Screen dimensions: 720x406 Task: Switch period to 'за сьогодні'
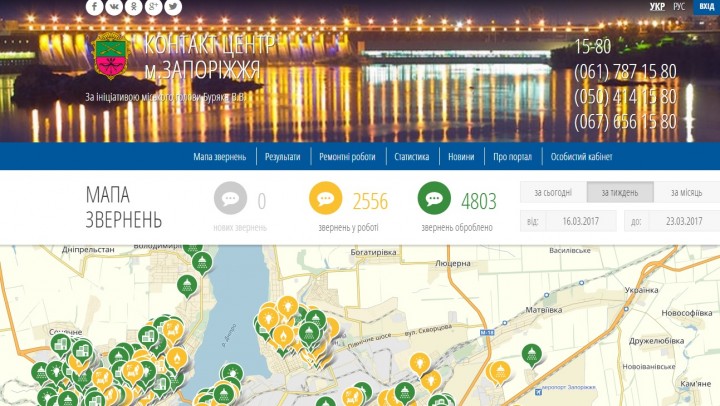point(553,192)
